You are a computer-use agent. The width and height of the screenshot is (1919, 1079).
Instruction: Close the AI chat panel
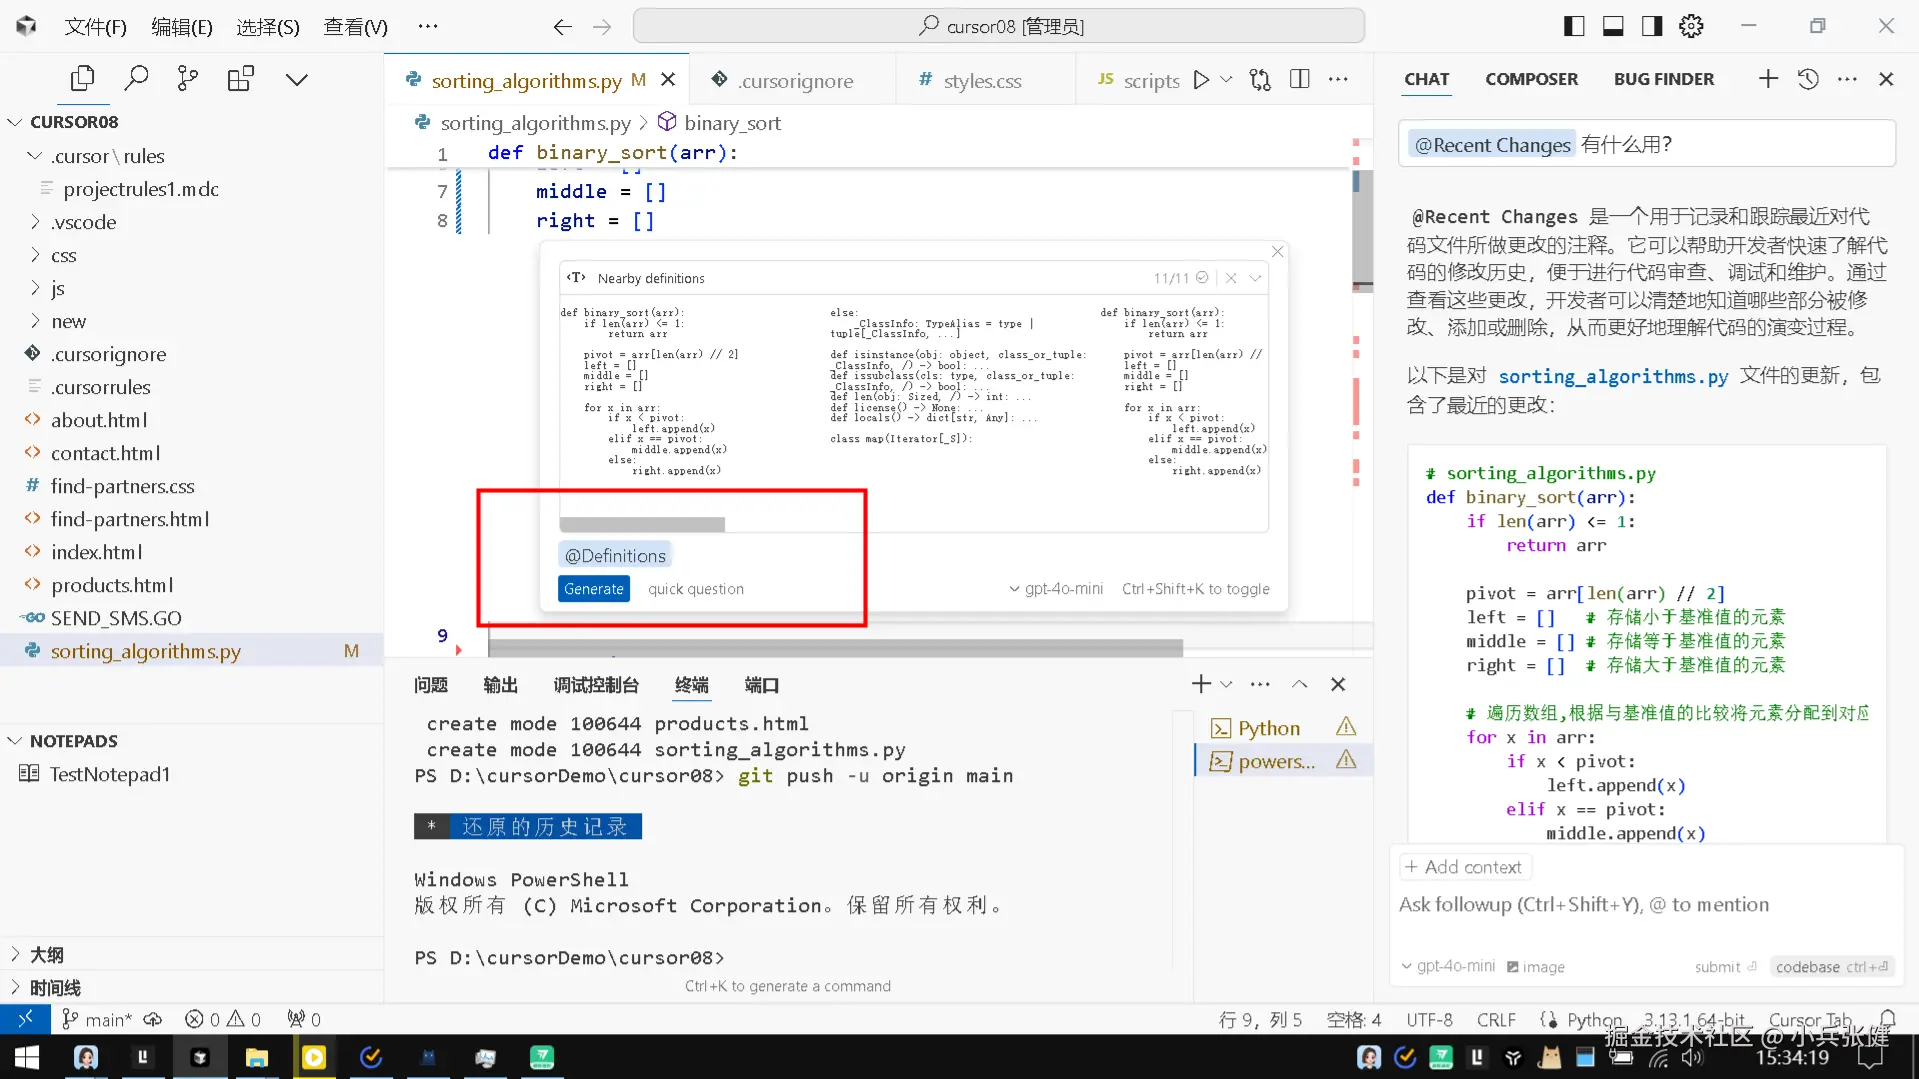pos(1886,79)
